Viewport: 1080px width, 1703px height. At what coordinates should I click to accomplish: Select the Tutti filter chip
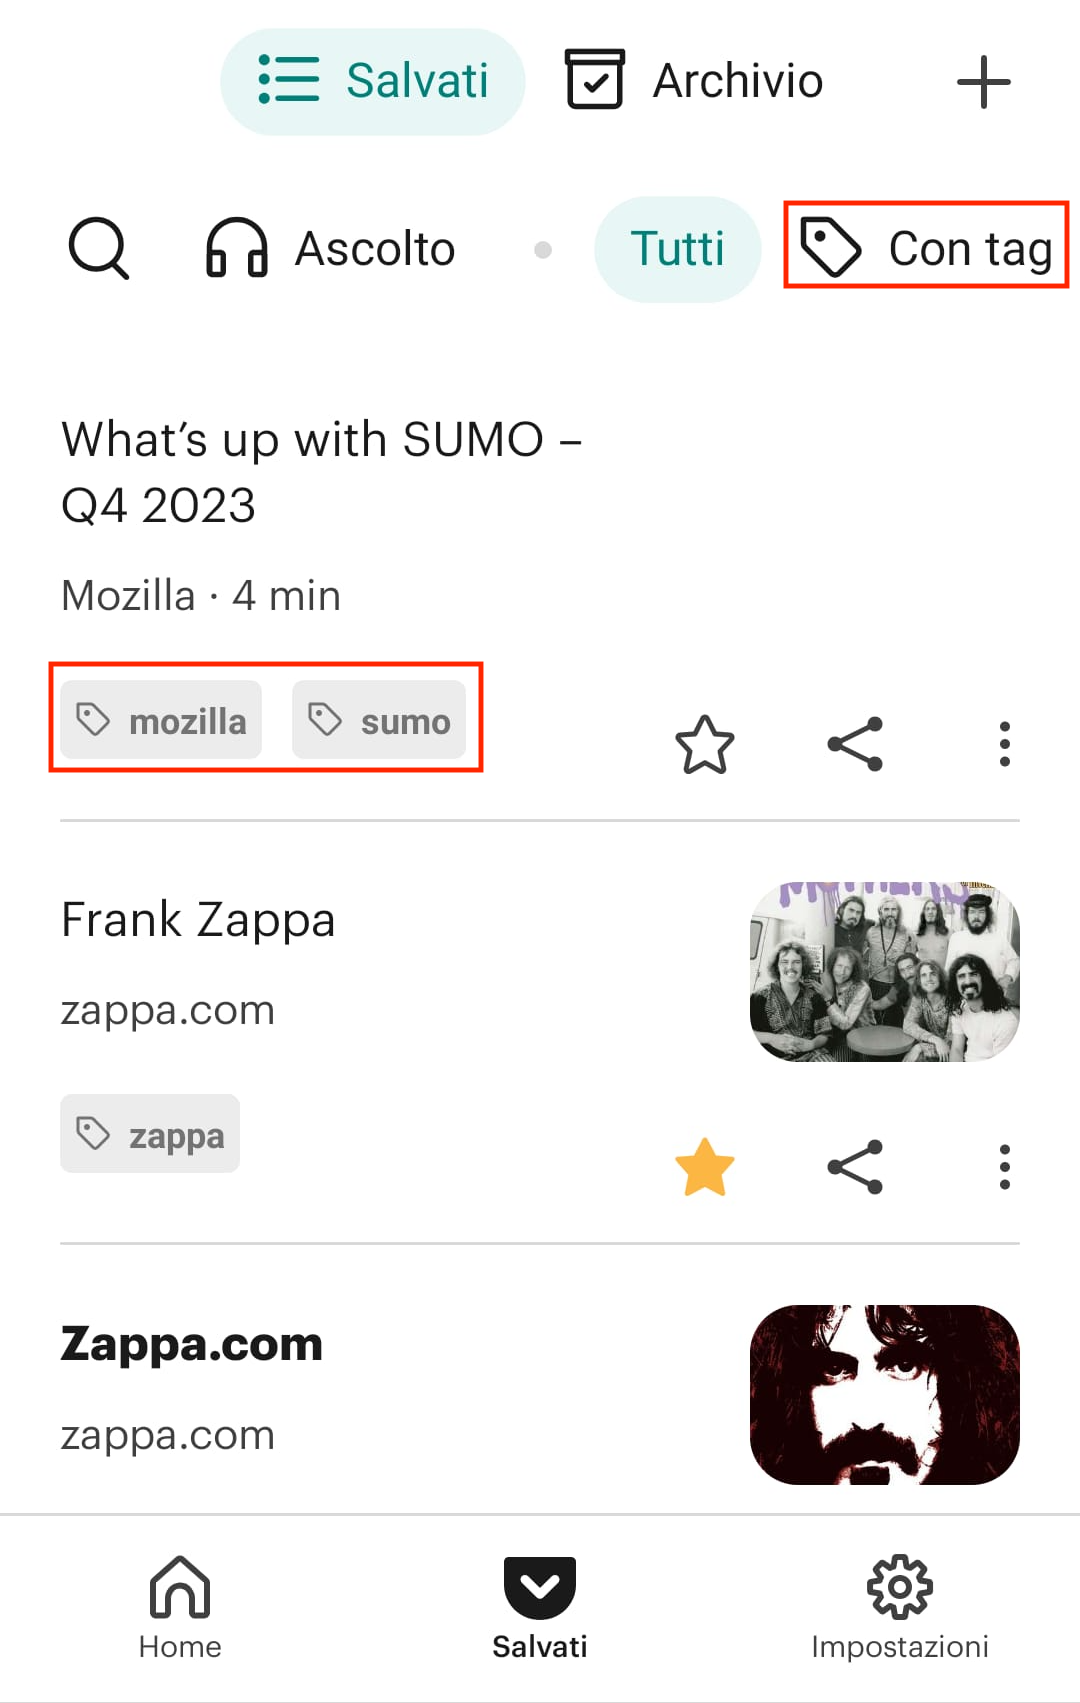tap(677, 249)
